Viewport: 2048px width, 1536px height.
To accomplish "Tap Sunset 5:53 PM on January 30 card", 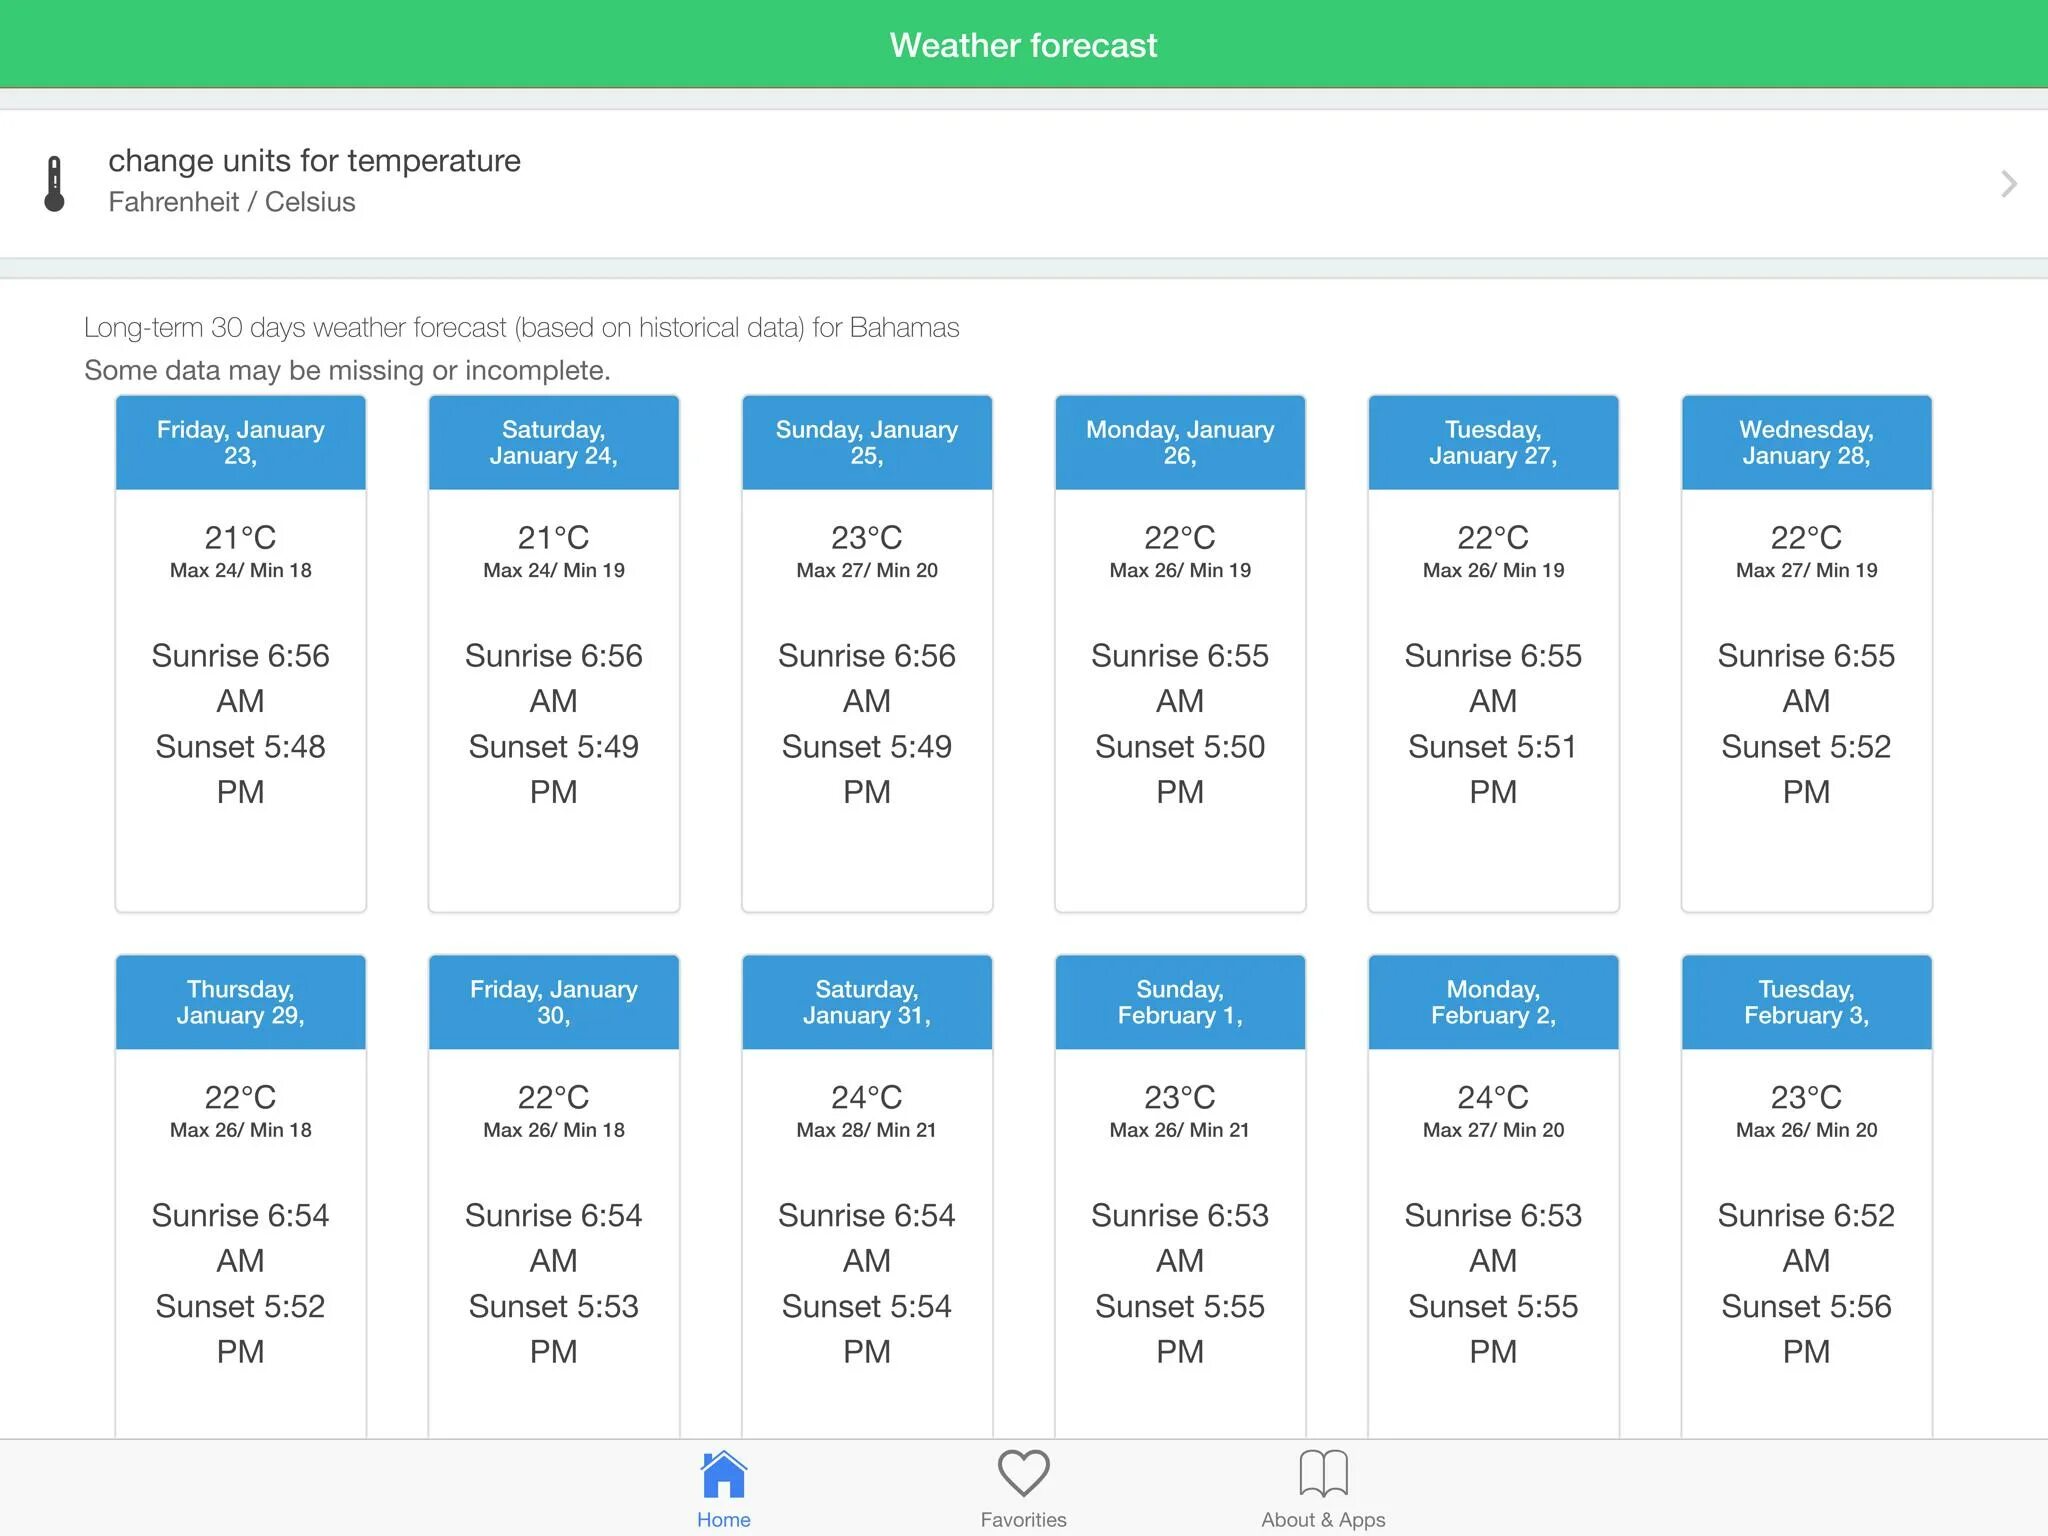I will 554,1329.
